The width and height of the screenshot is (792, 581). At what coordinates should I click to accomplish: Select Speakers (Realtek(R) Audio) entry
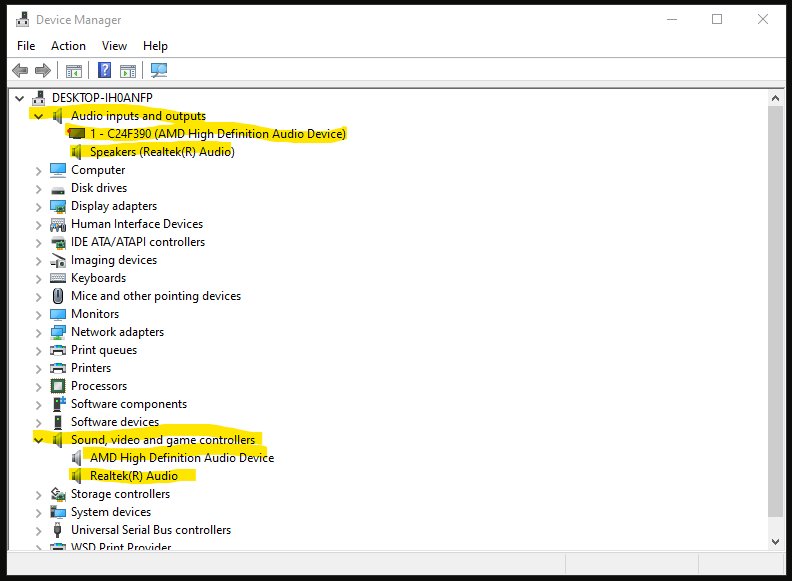click(162, 152)
